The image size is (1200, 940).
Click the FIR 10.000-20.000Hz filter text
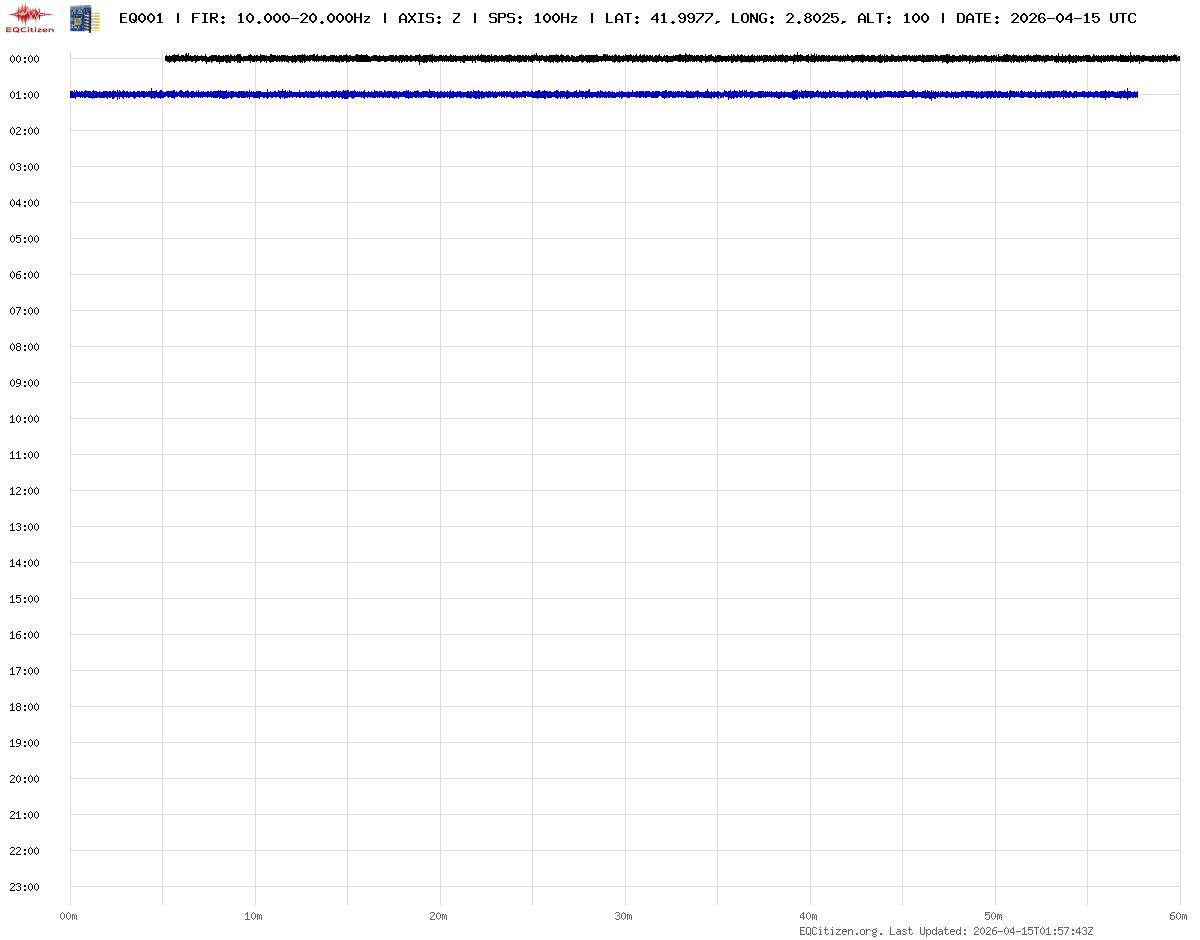coord(280,18)
